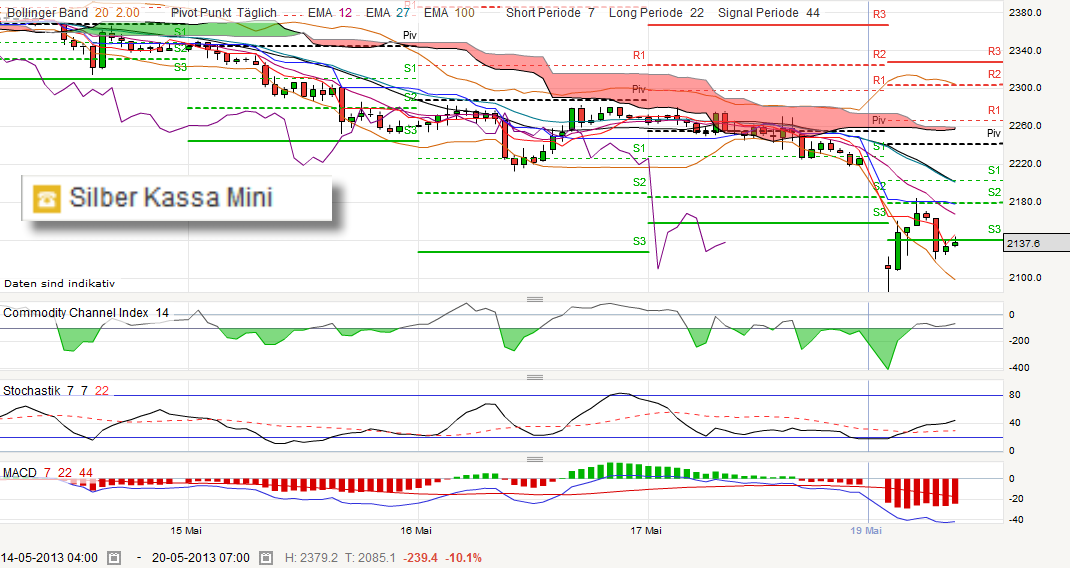Click the T: 2085.1 low value
Image resolution: width=1070 pixels, height=568 pixels.
tap(369, 558)
